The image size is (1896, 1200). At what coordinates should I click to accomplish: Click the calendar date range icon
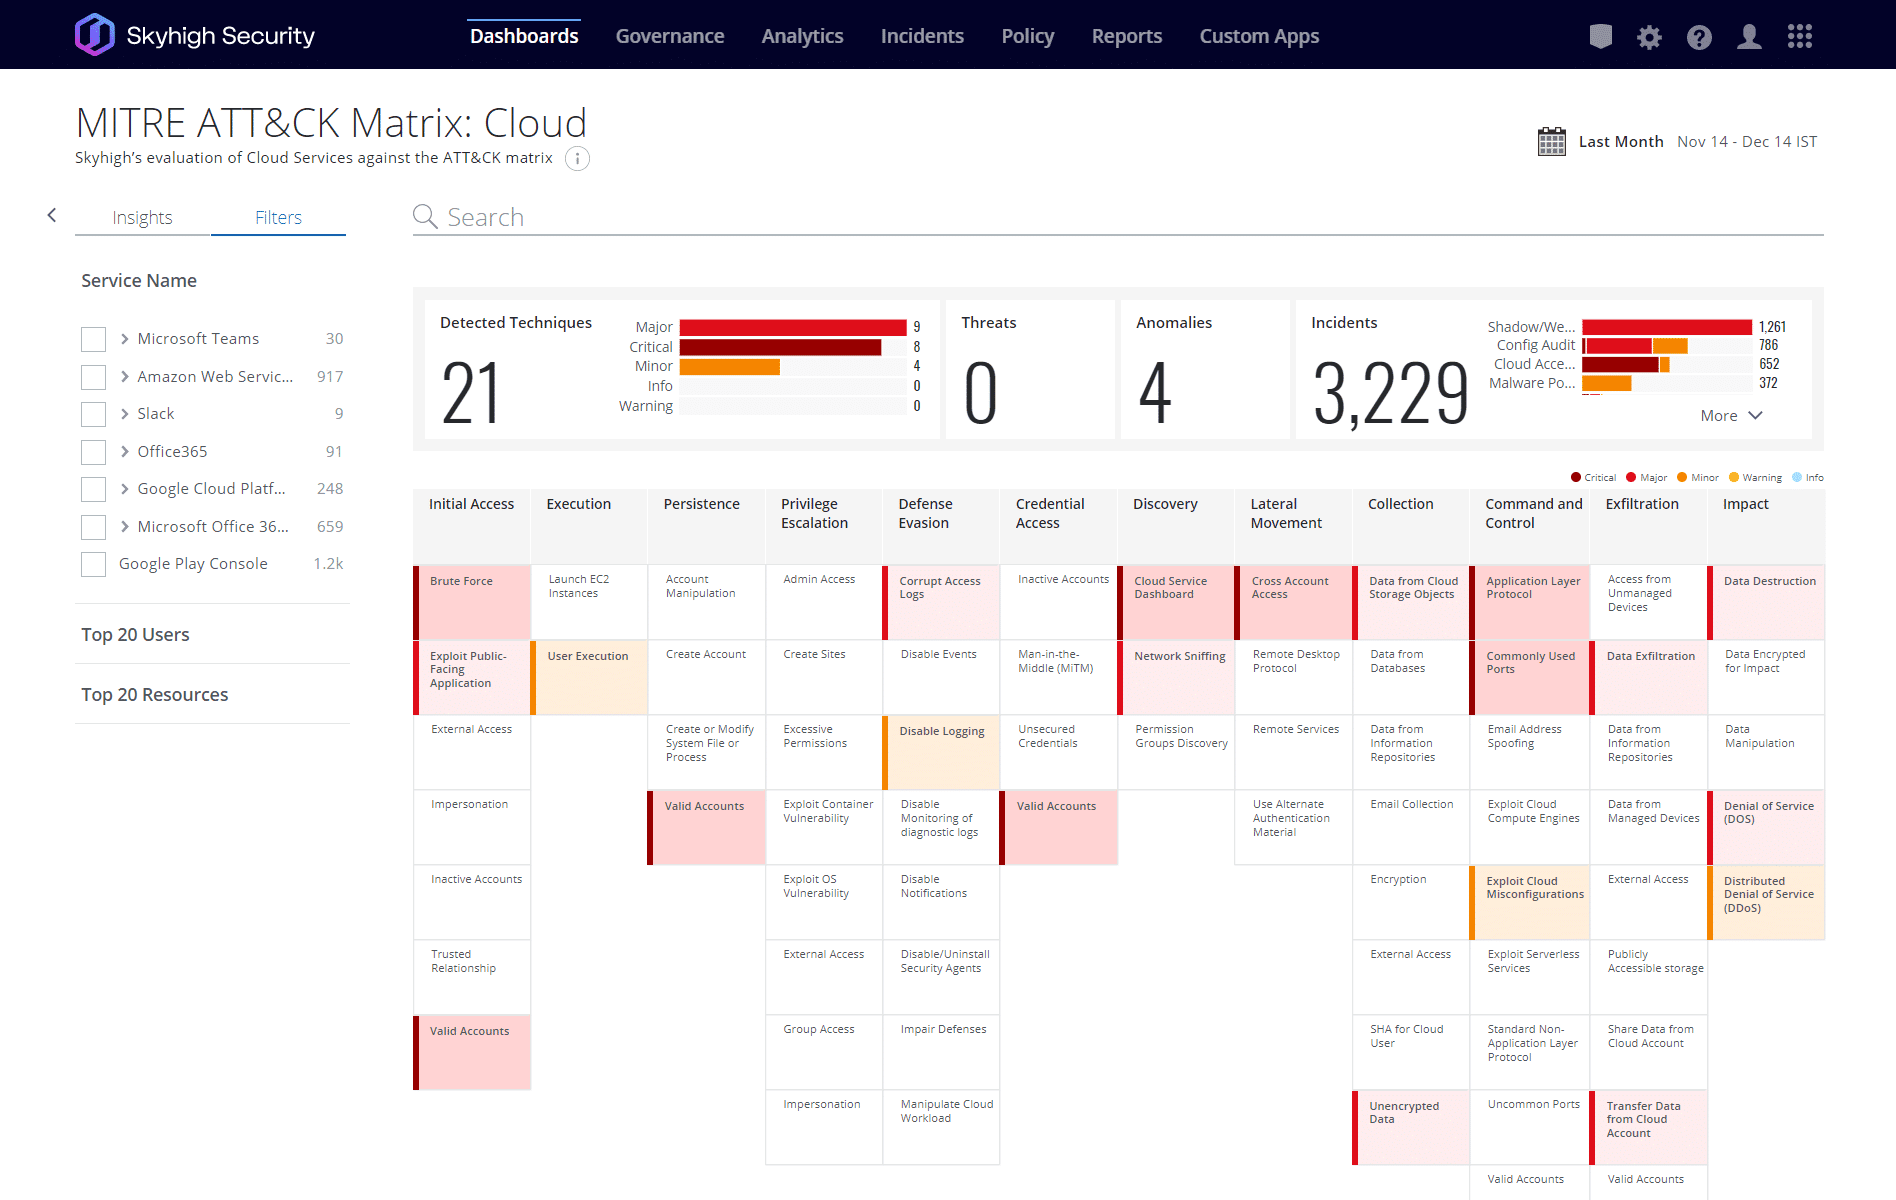coord(1551,142)
